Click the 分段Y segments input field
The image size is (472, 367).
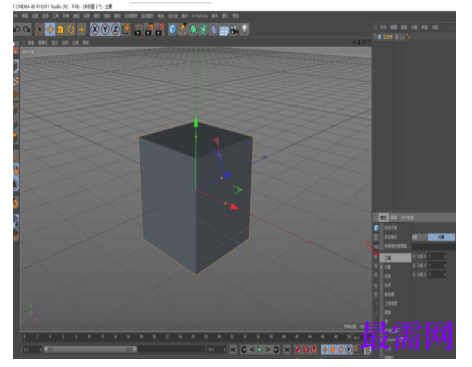pos(437,265)
